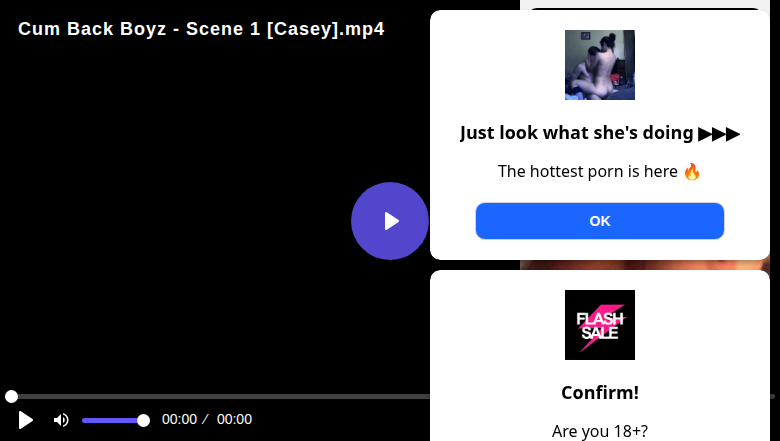The image size is (780, 441).
Task: Click the "Confirm!" notification heading
Action: tap(599, 393)
